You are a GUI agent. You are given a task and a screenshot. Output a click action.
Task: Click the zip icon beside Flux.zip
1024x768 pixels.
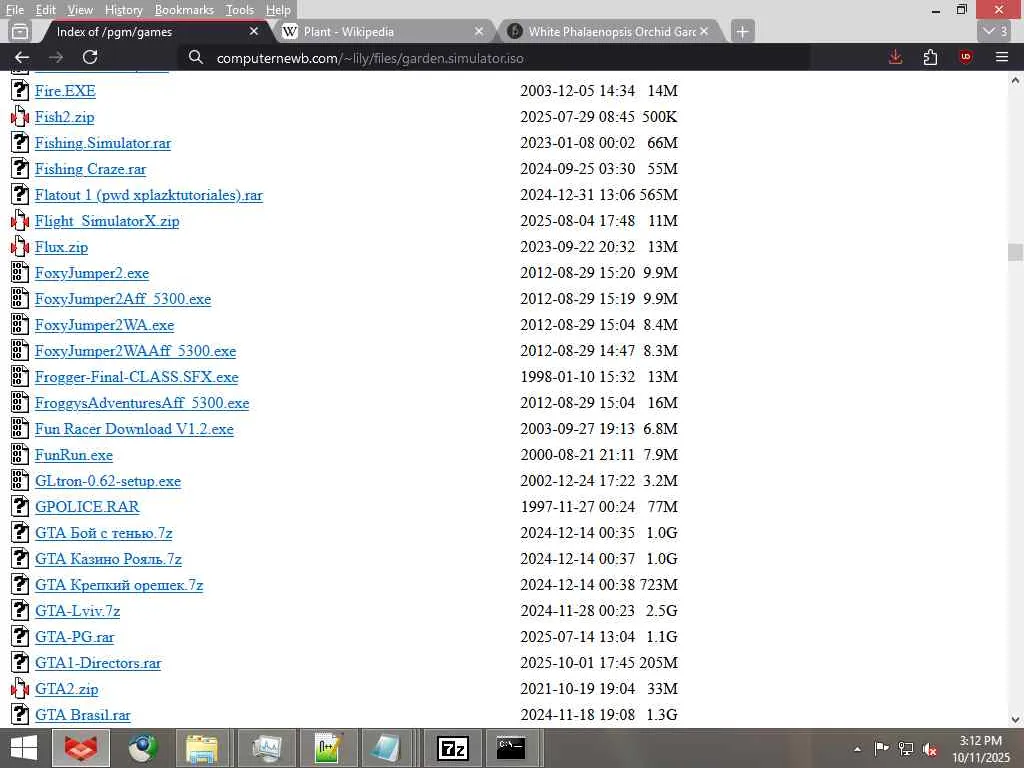tap(20, 247)
